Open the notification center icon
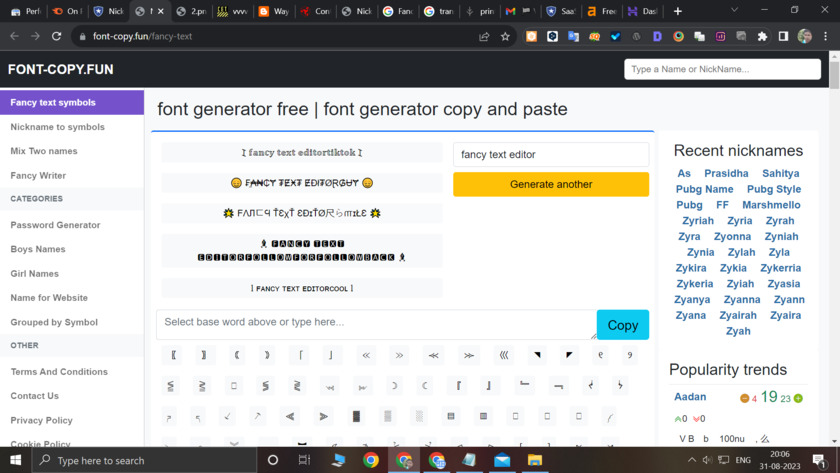The width and height of the screenshot is (840, 473). coord(819,460)
